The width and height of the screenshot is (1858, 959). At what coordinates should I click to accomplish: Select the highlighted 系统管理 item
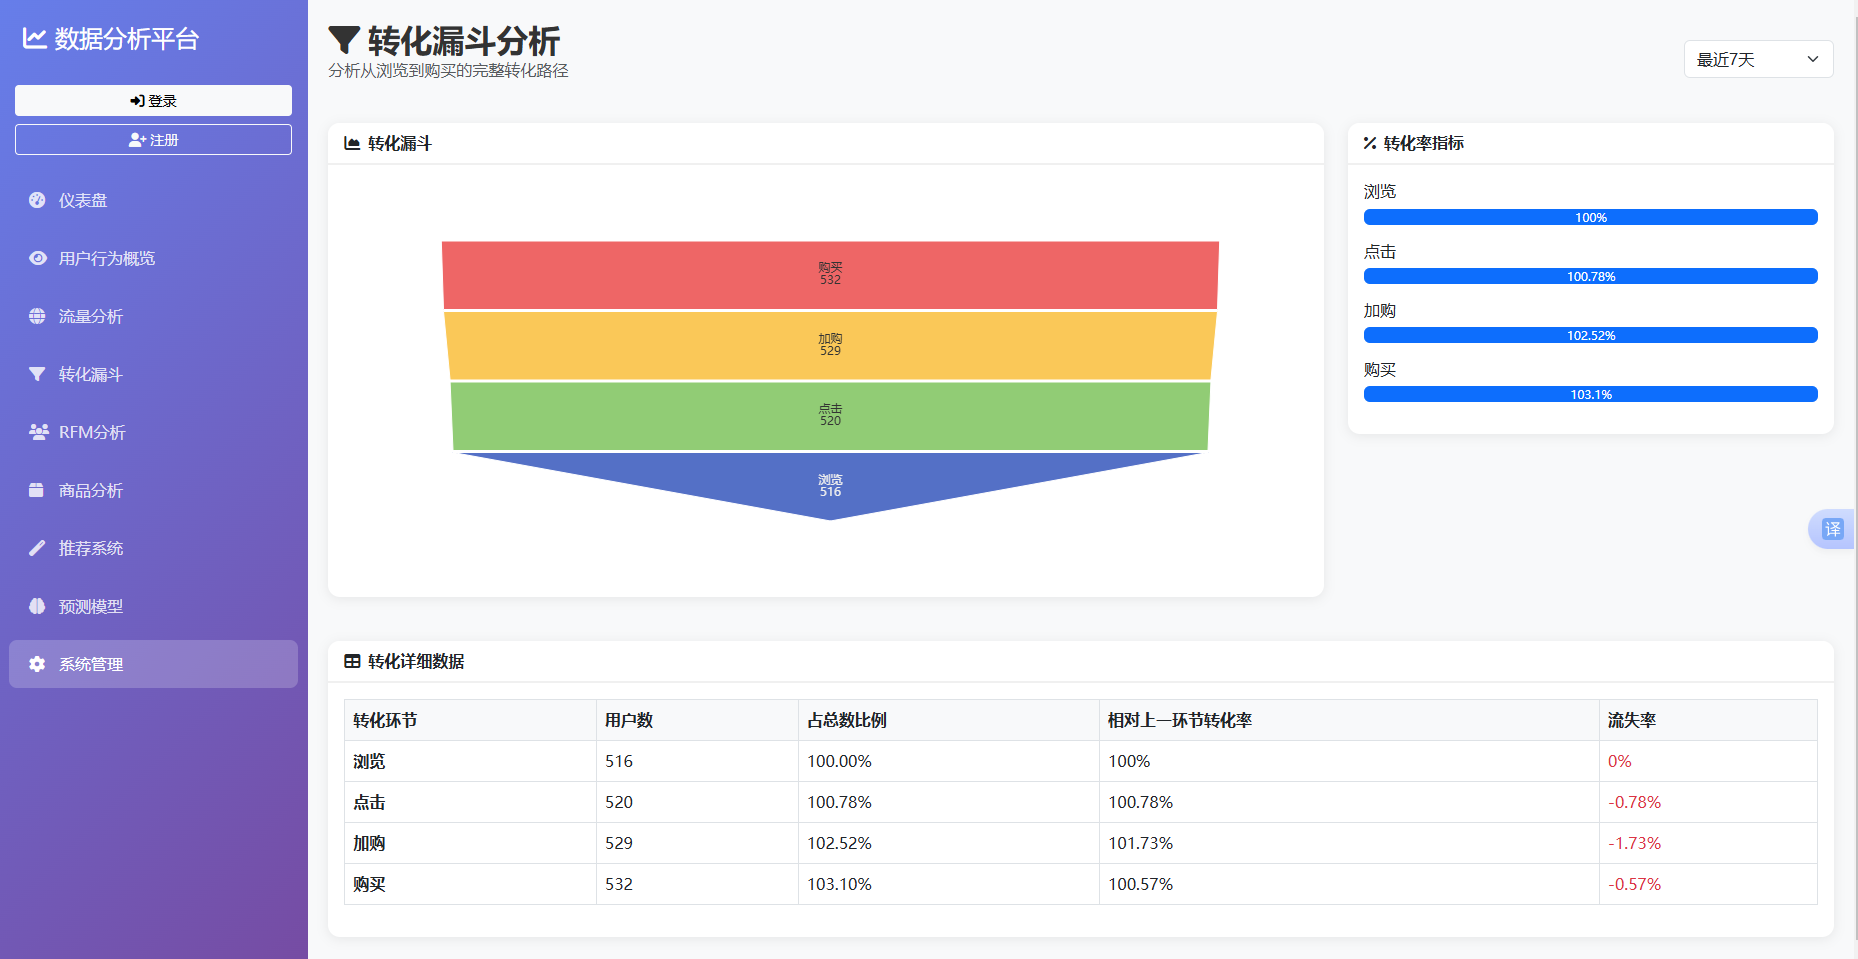(153, 664)
